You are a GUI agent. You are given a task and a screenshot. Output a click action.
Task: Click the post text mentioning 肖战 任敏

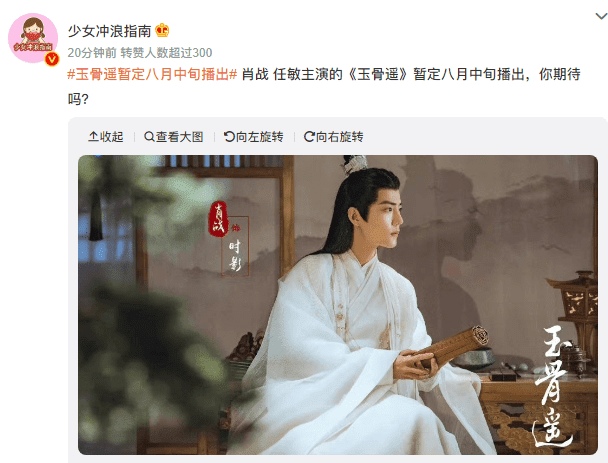324,86
